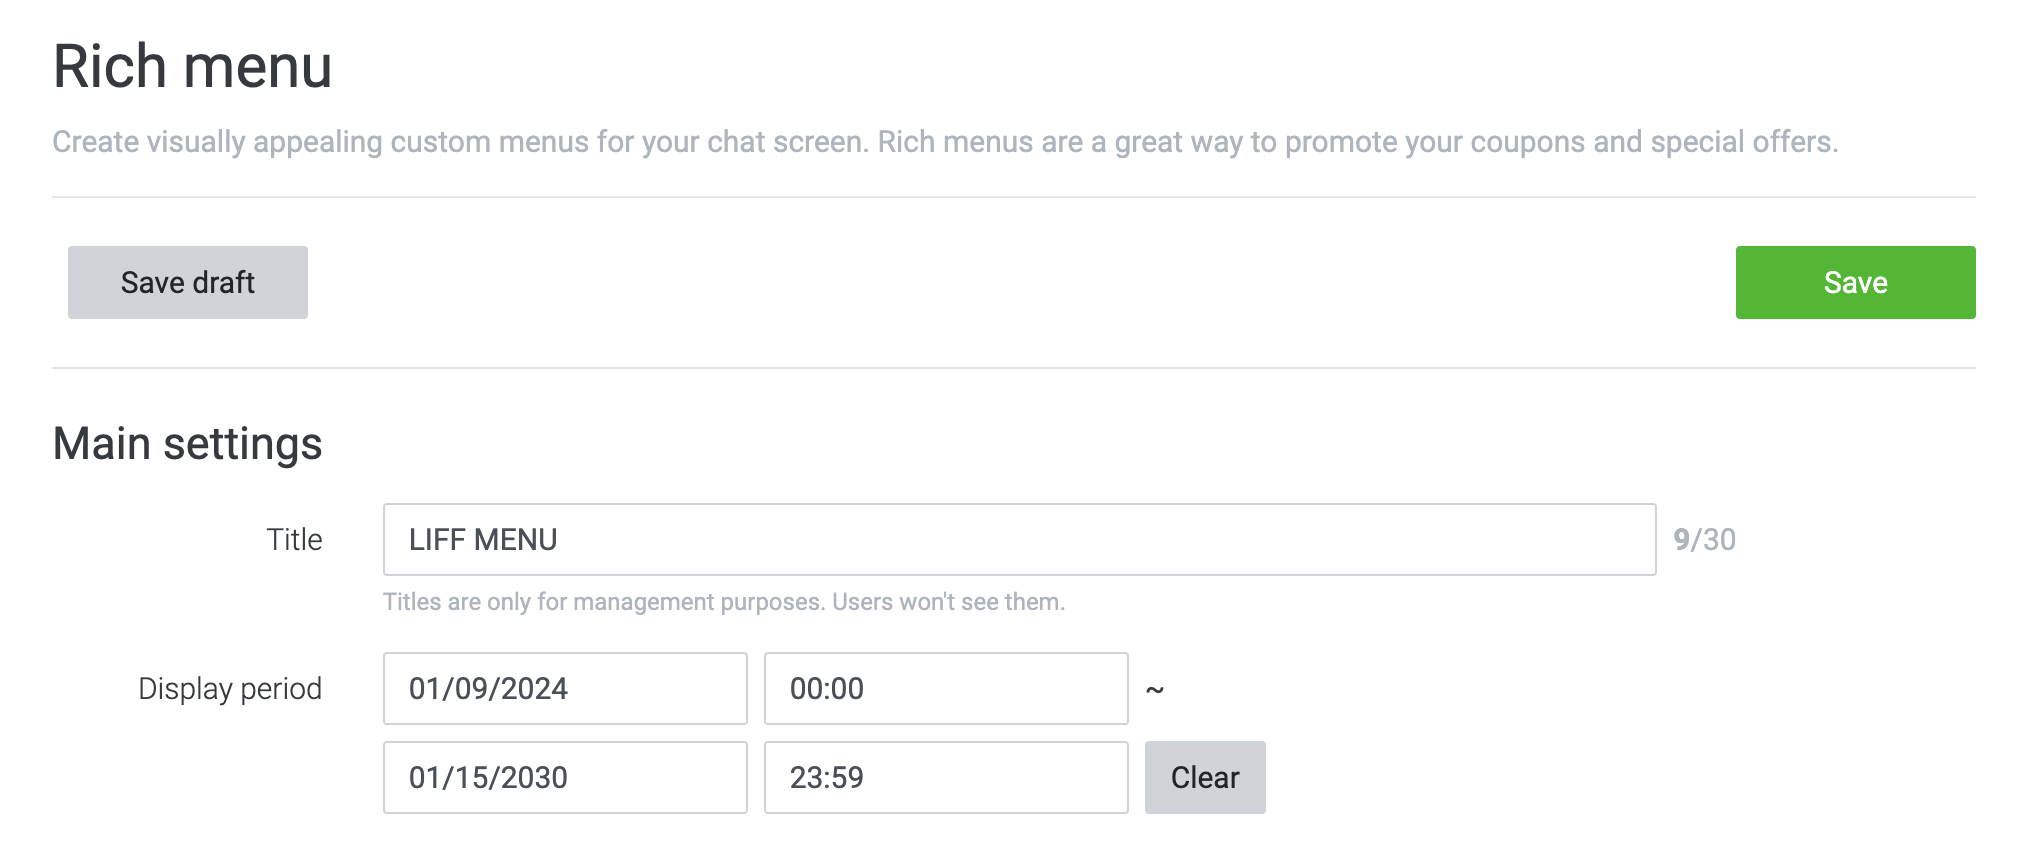Save the rich menu as a draft
Screen dimensions: 2020x862
[187, 282]
